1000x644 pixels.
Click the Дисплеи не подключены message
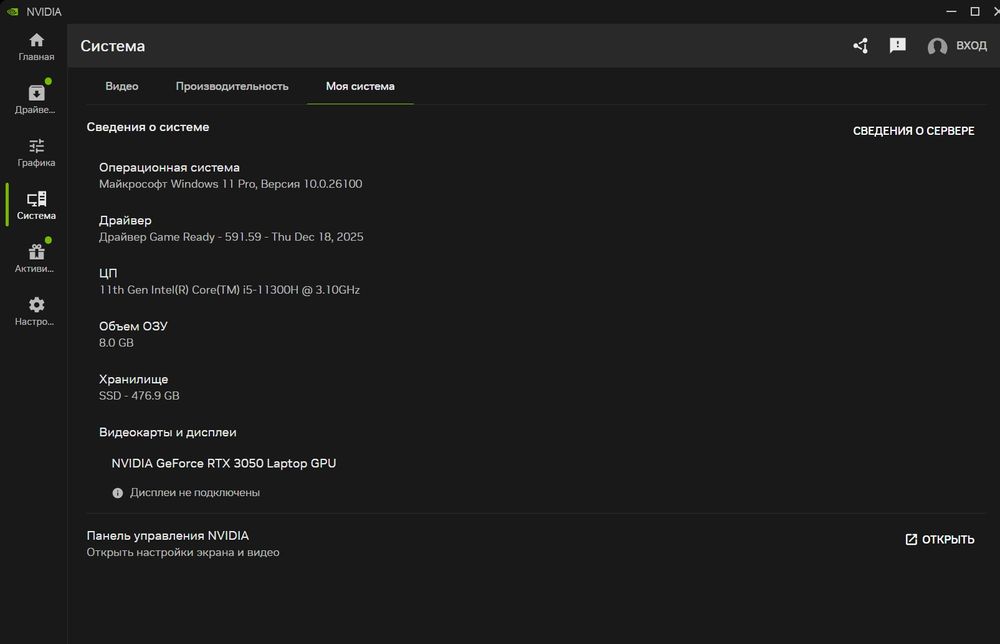195,492
